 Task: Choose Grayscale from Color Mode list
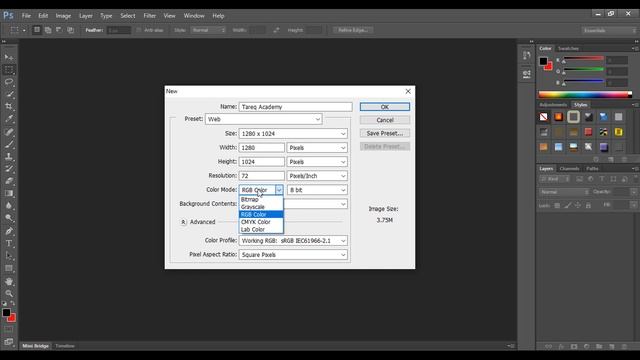coord(261,207)
